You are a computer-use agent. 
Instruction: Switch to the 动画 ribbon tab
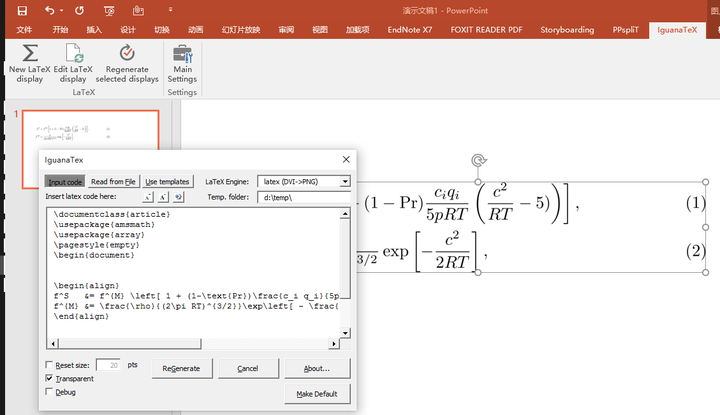(196, 30)
